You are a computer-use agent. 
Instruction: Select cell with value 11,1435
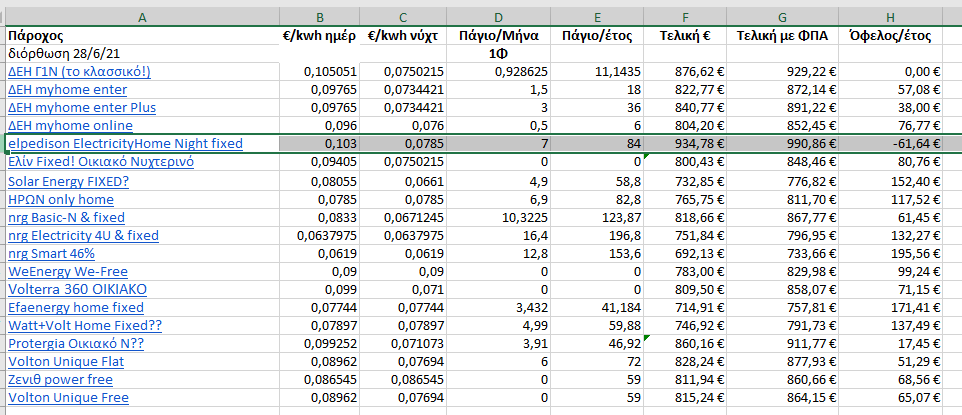598,72
